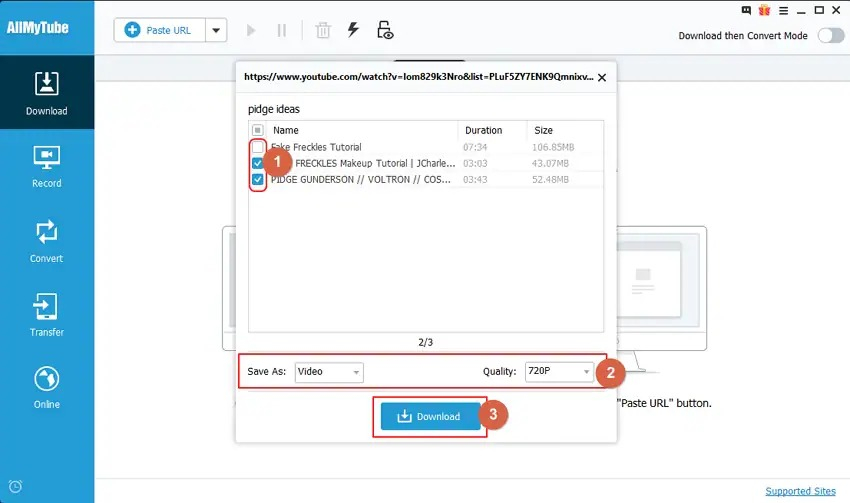This screenshot has width=850, height=503.
Task: Click the gift box icon in title bar
Action: coord(764,10)
